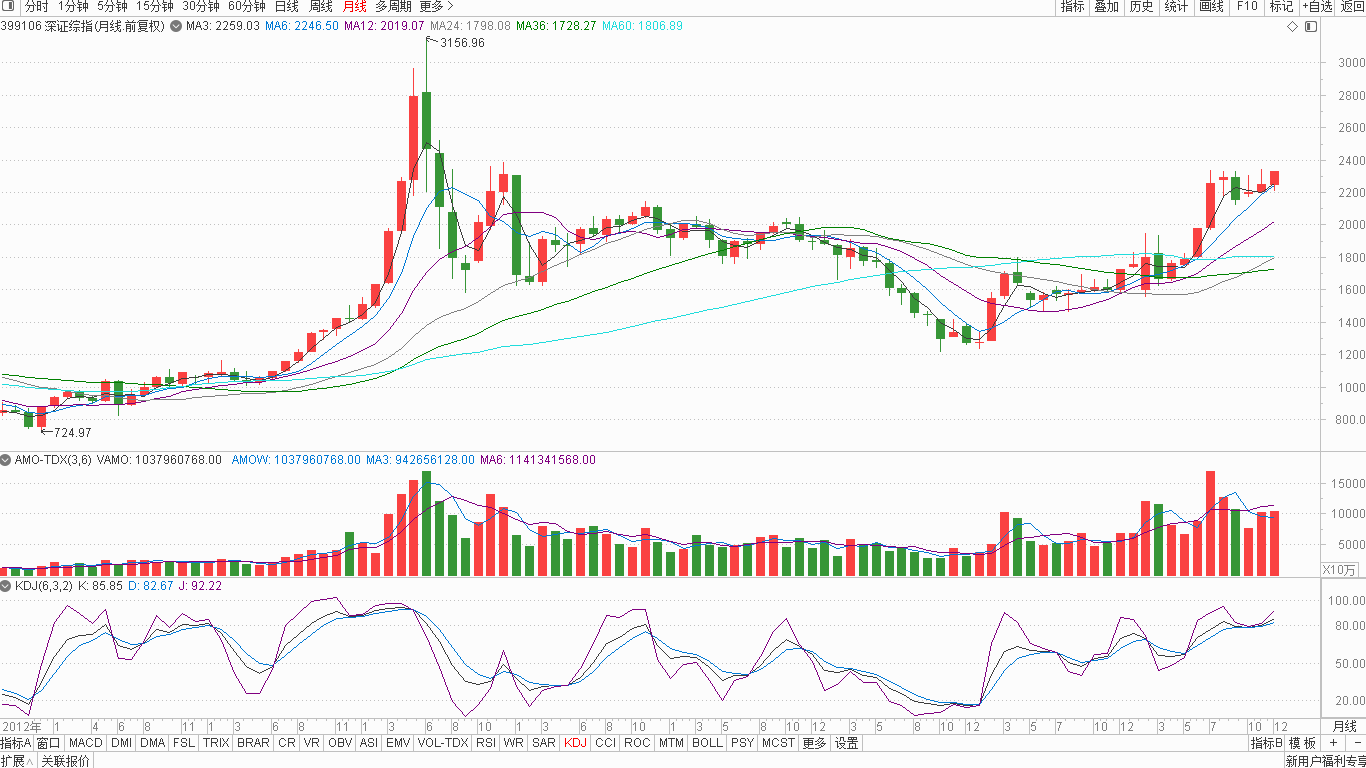The height and width of the screenshot is (768, 1366).
Task: Toggle the right-side panel layout icon
Action: [1310, 26]
